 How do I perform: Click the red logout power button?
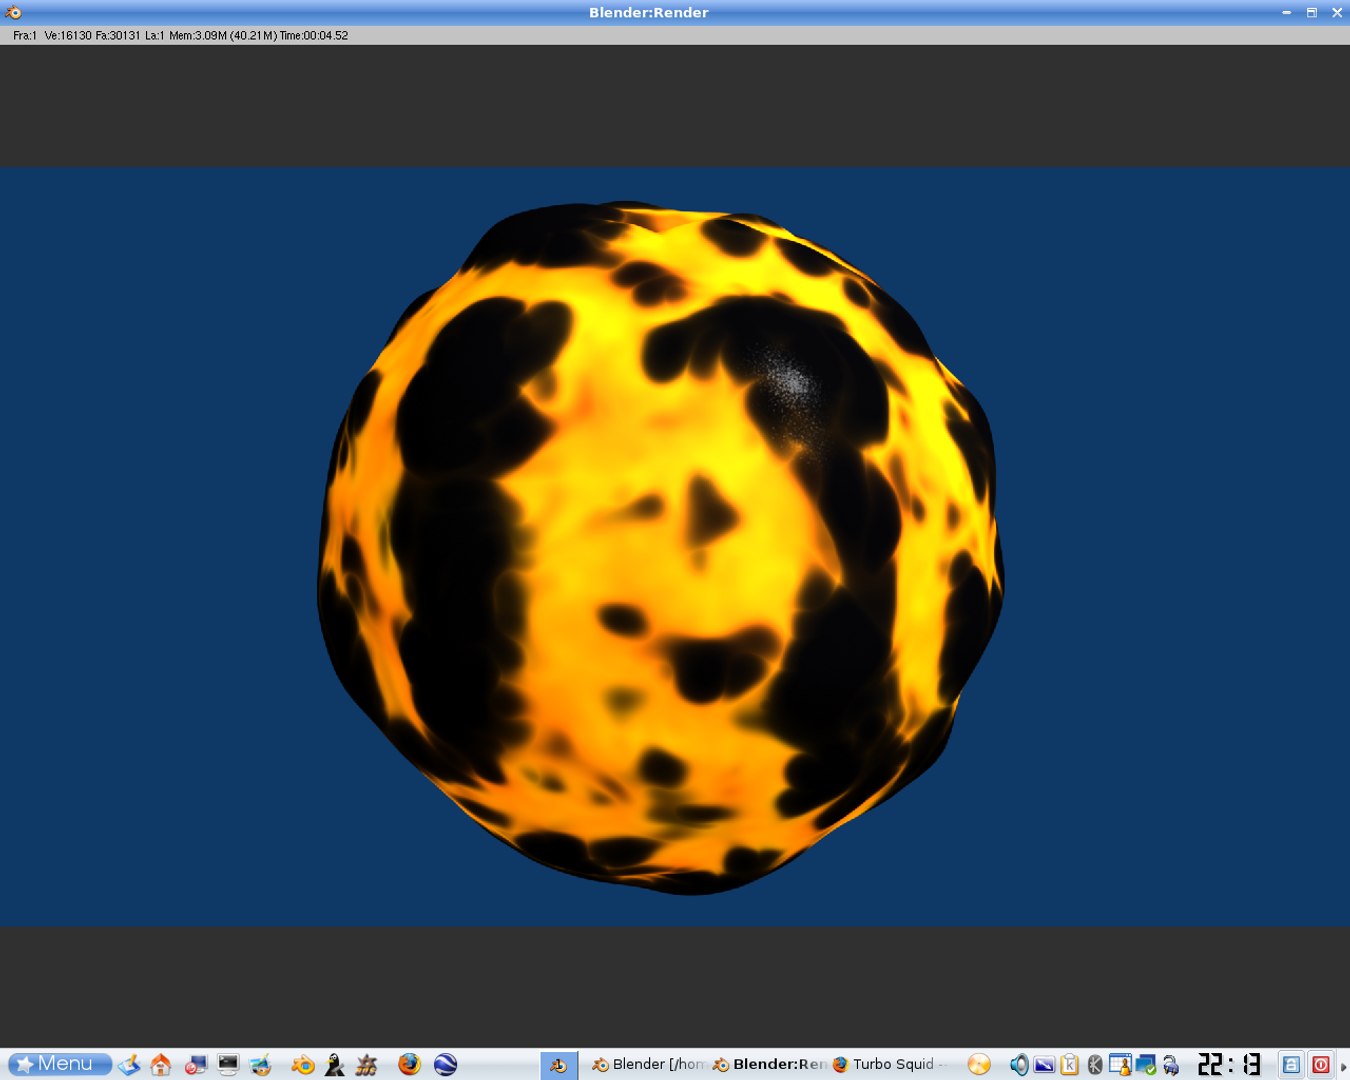pyautogui.click(x=1321, y=1065)
